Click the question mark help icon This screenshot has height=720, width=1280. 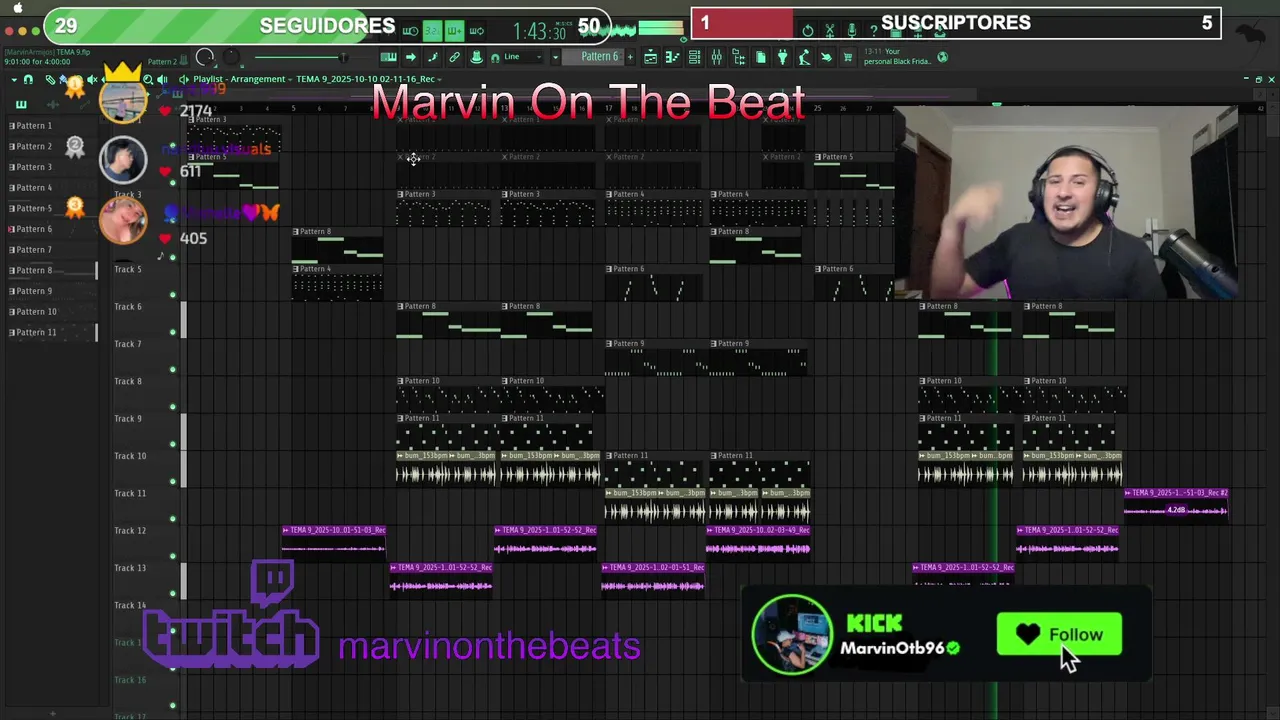click(874, 31)
